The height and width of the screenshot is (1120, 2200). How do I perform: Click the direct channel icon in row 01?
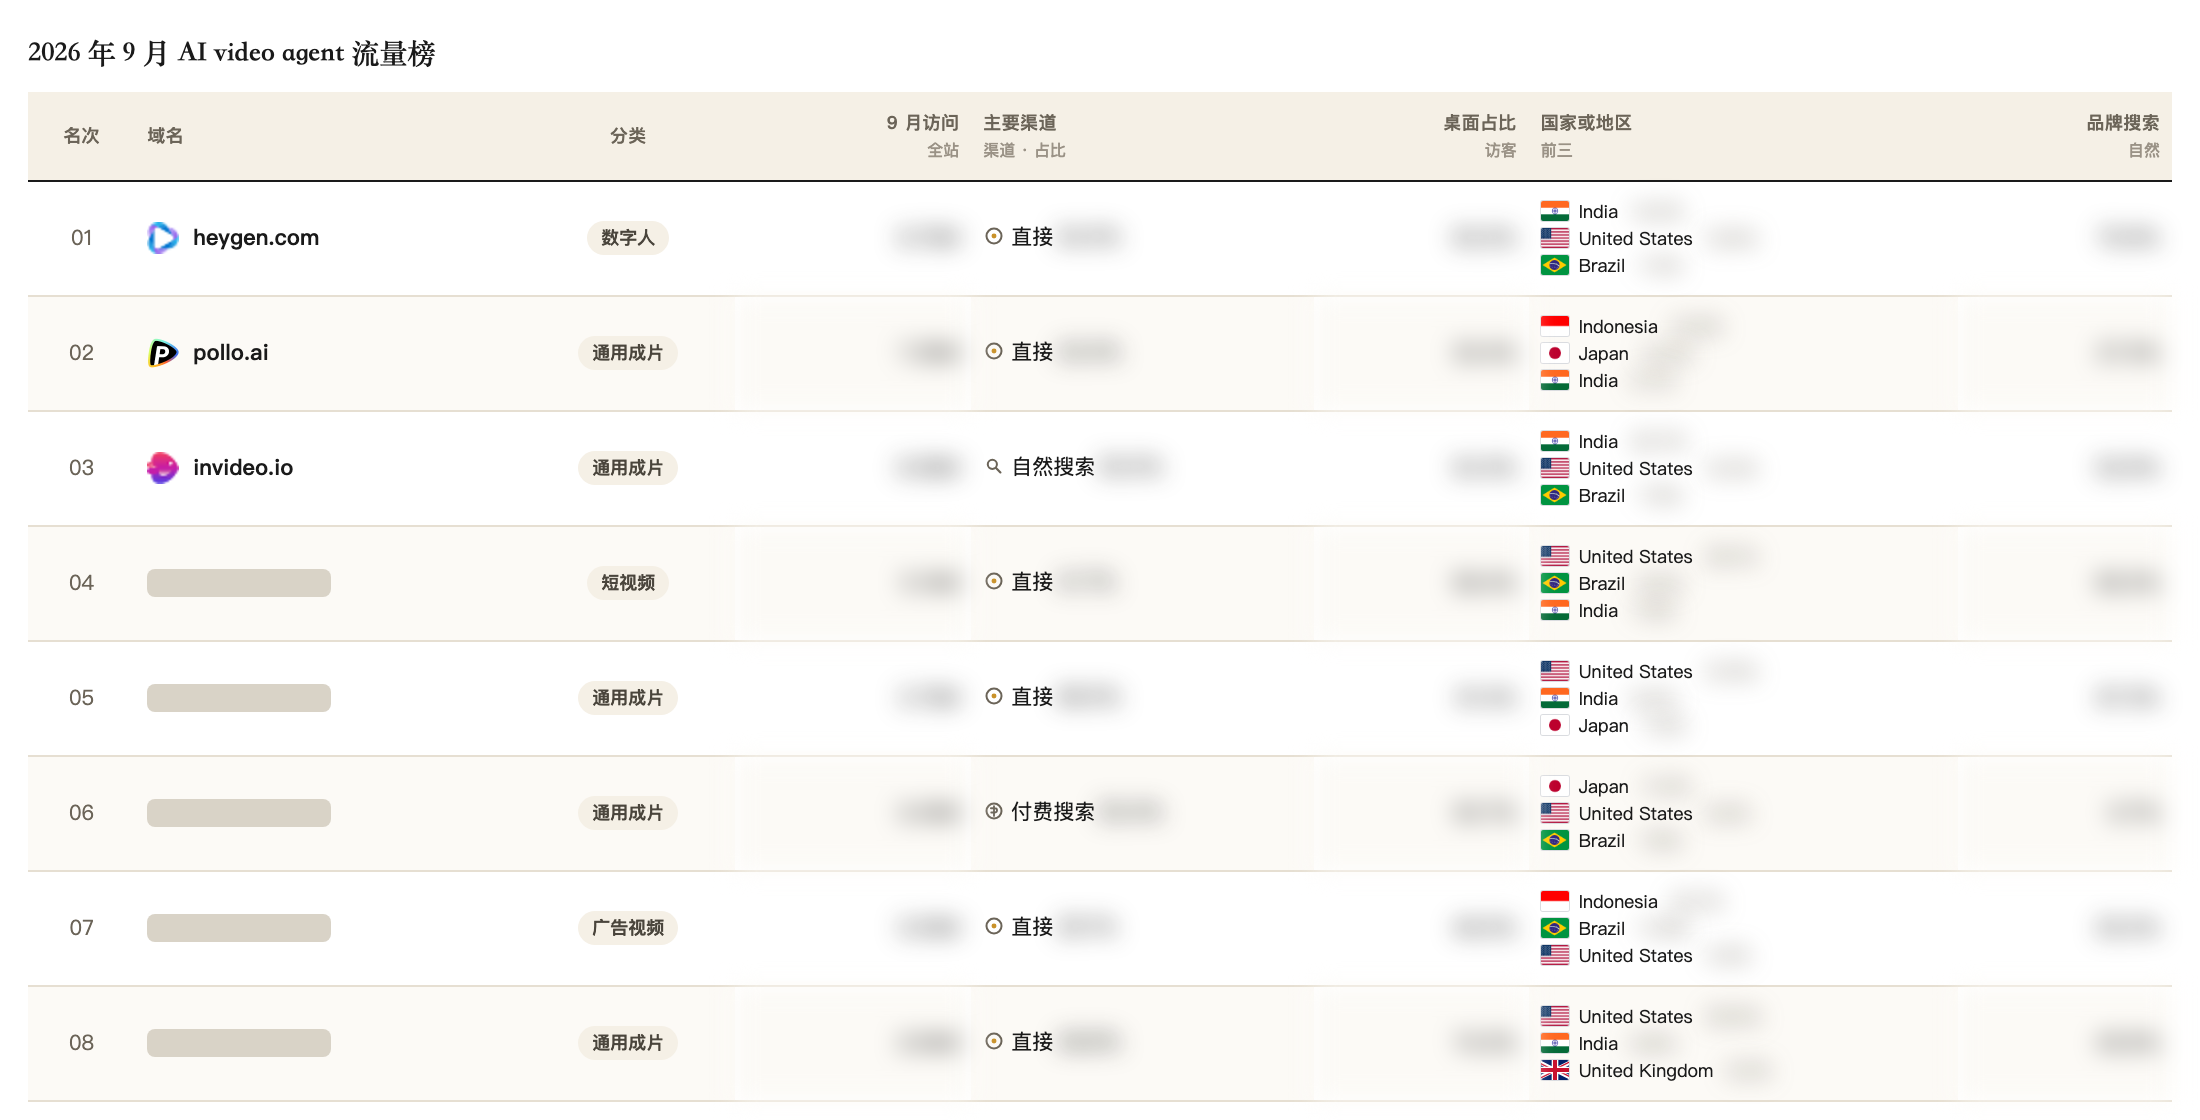click(994, 237)
